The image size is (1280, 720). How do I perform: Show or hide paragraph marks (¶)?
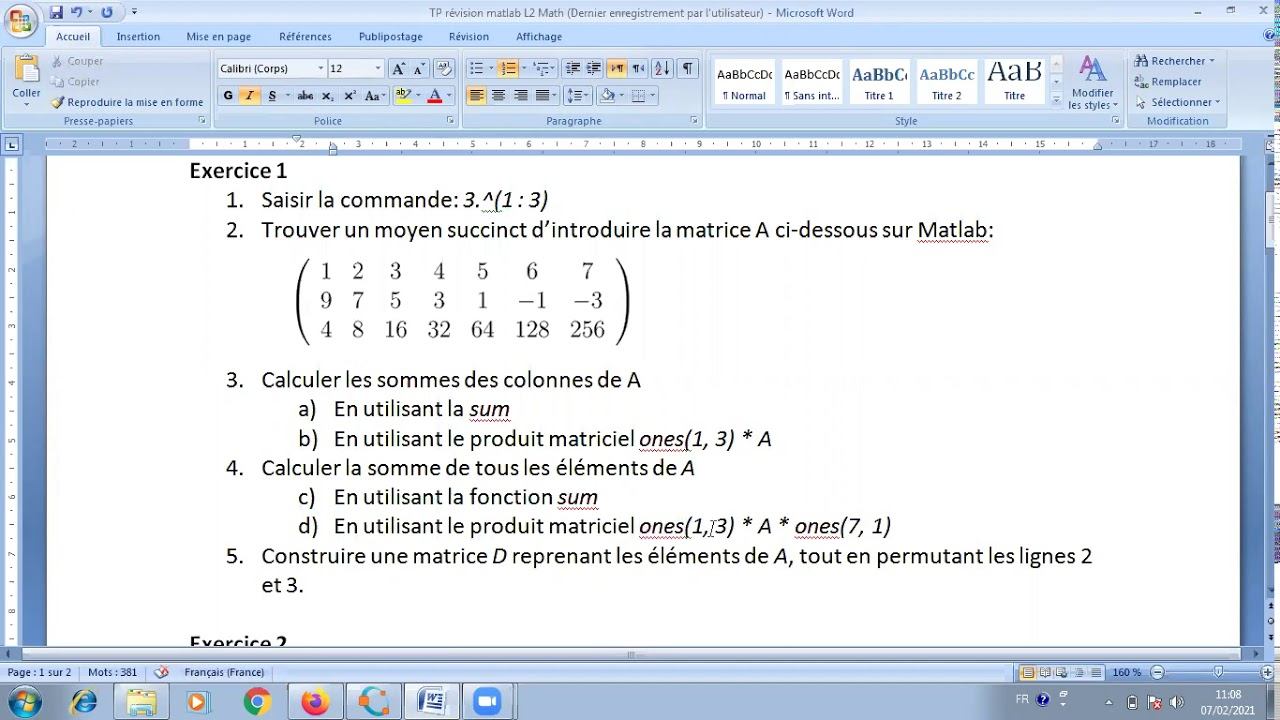point(688,68)
